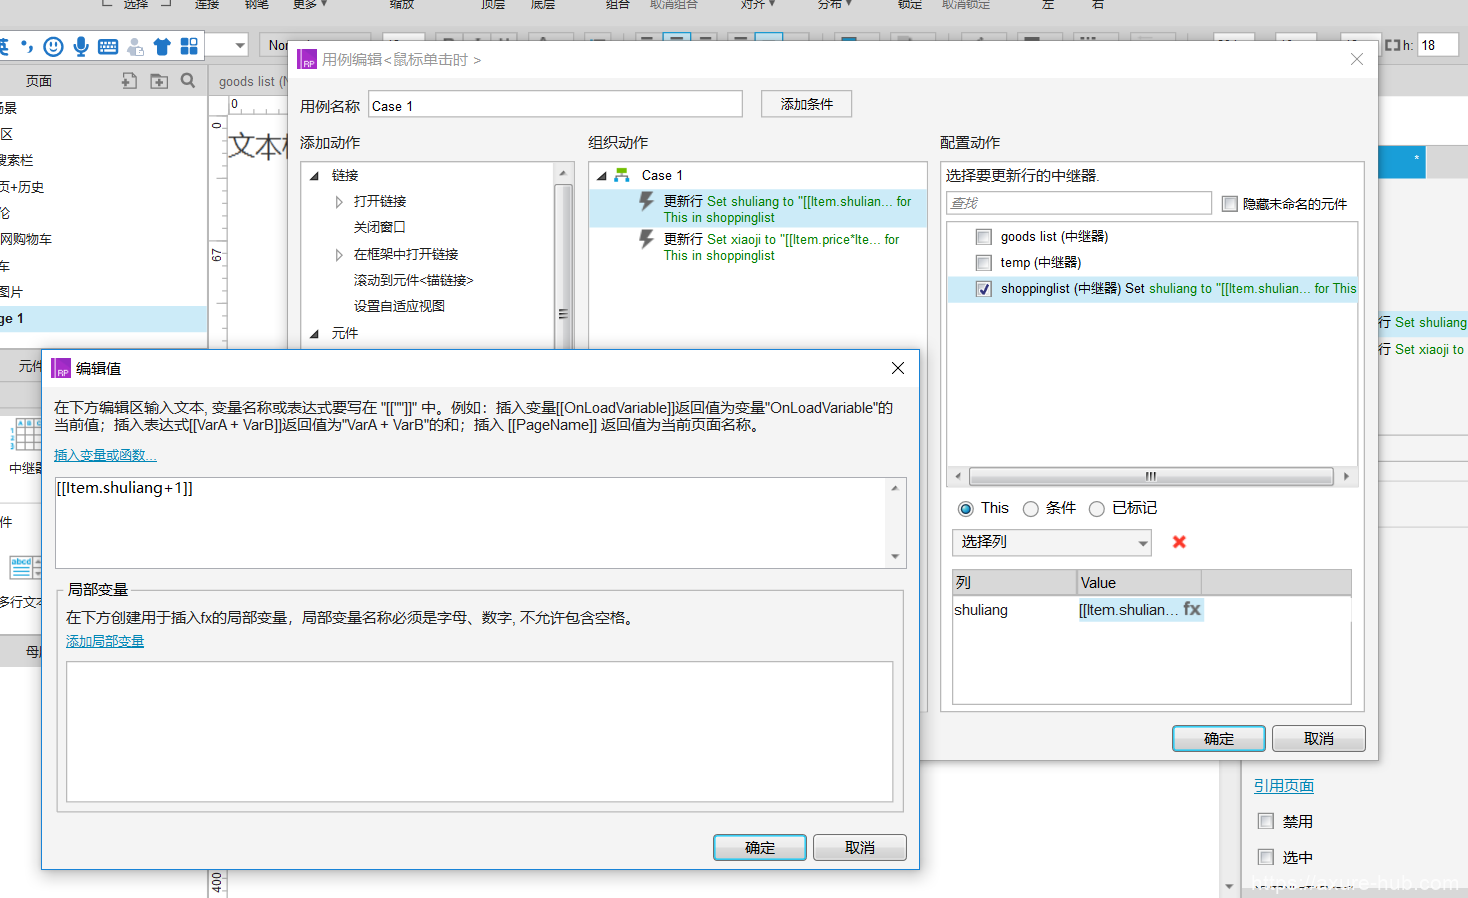Select the 页面 panel header
The height and width of the screenshot is (898, 1468).
(x=39, y=81)
